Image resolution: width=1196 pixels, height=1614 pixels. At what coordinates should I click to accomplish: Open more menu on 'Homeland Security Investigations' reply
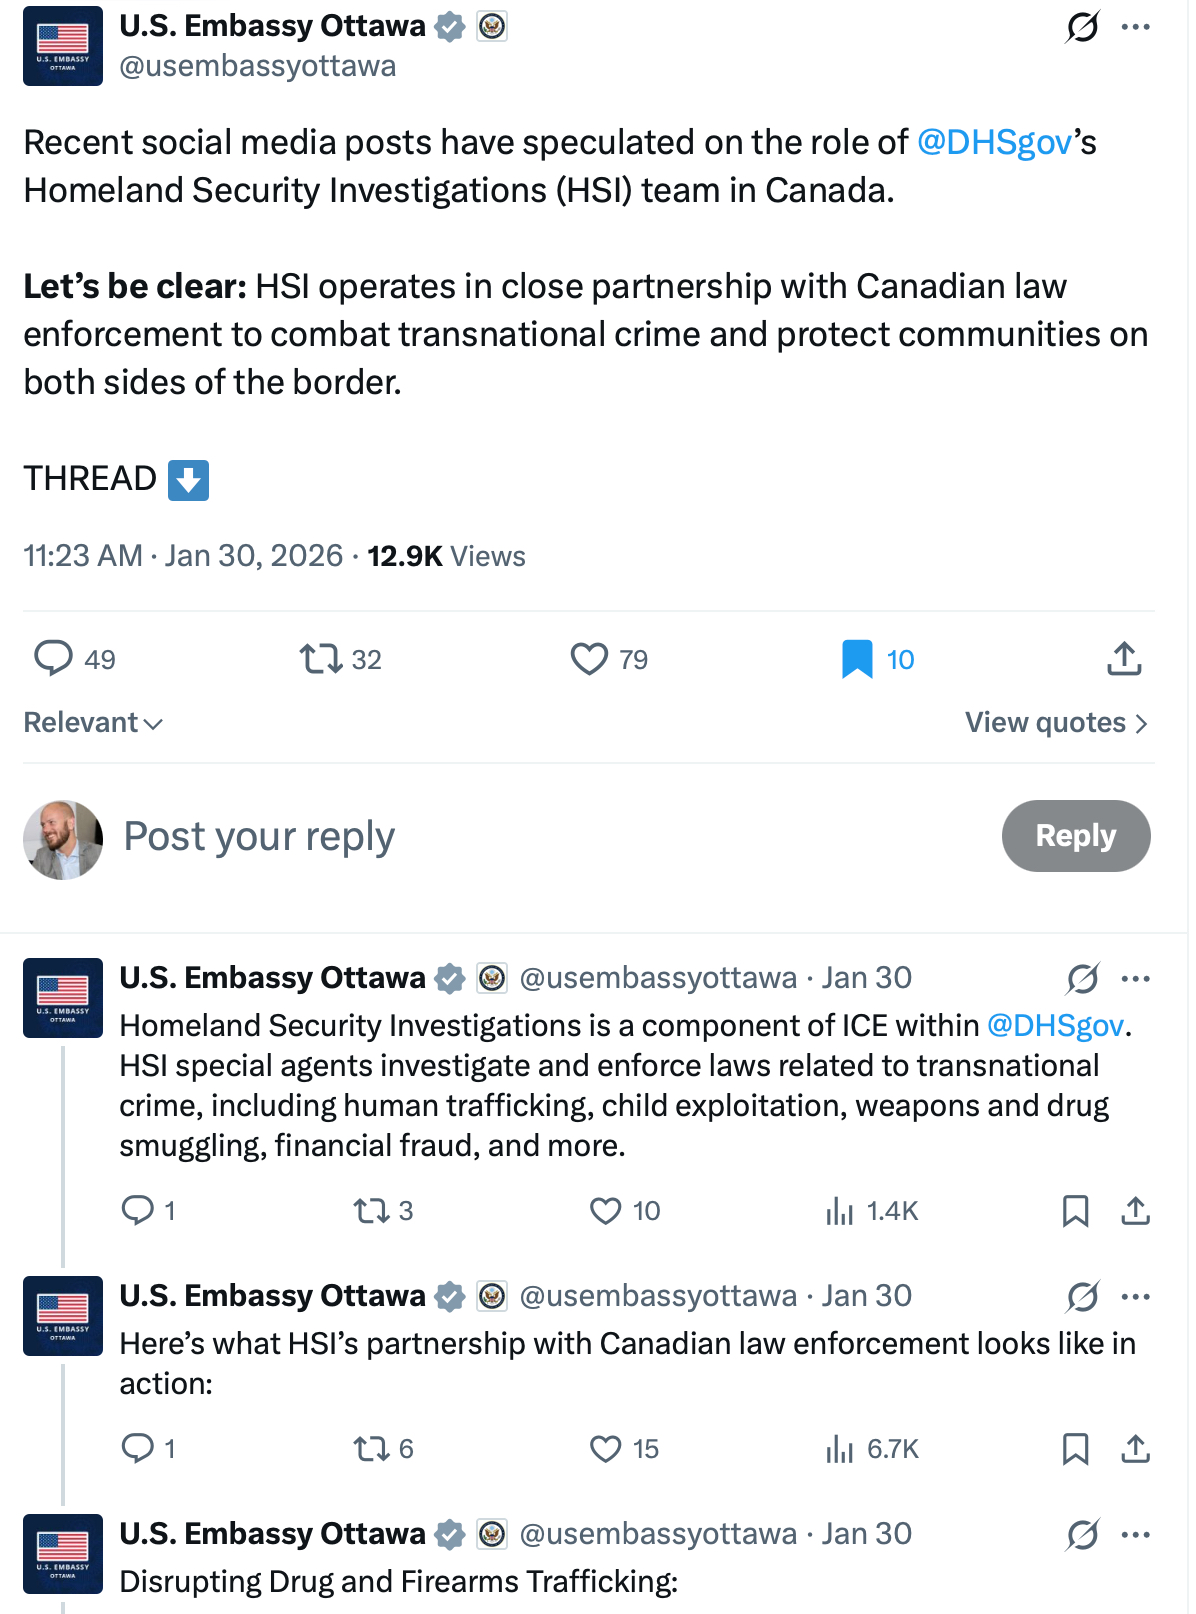pyautogui.click(x=1136, y=978)
